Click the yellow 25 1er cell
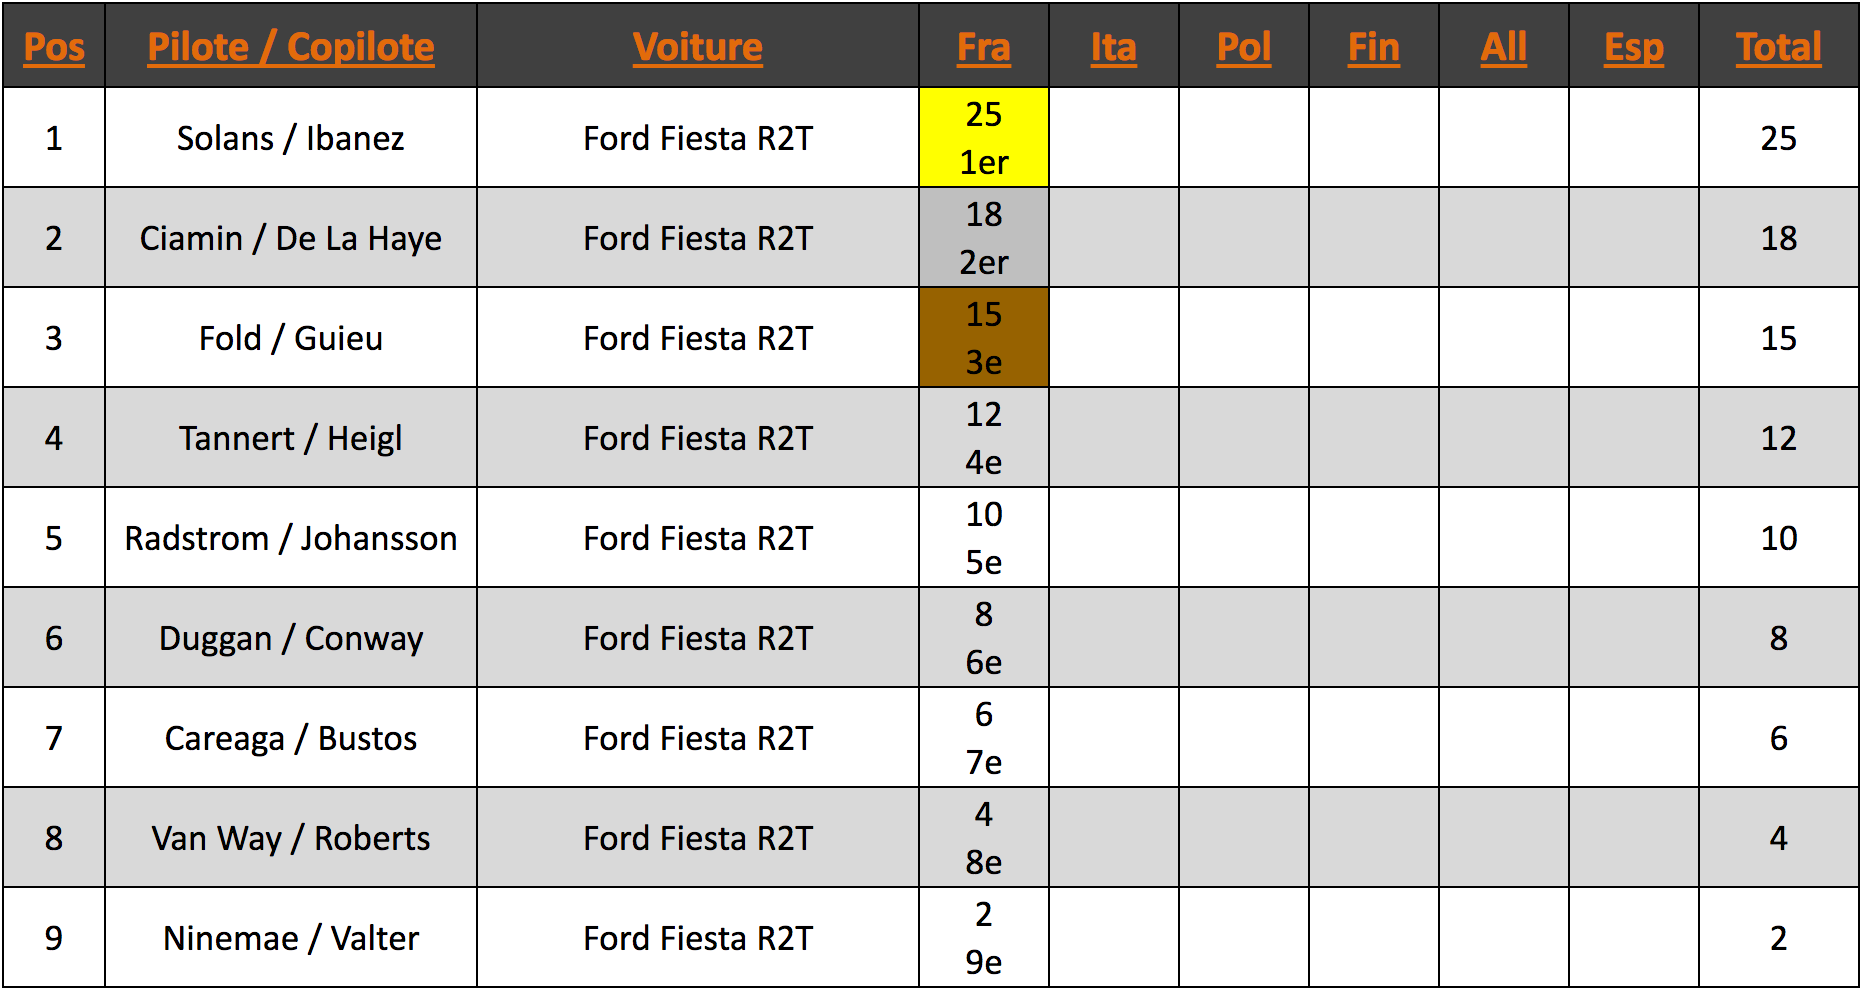Screen dimensions: 1860x988 tap(984, 138)
